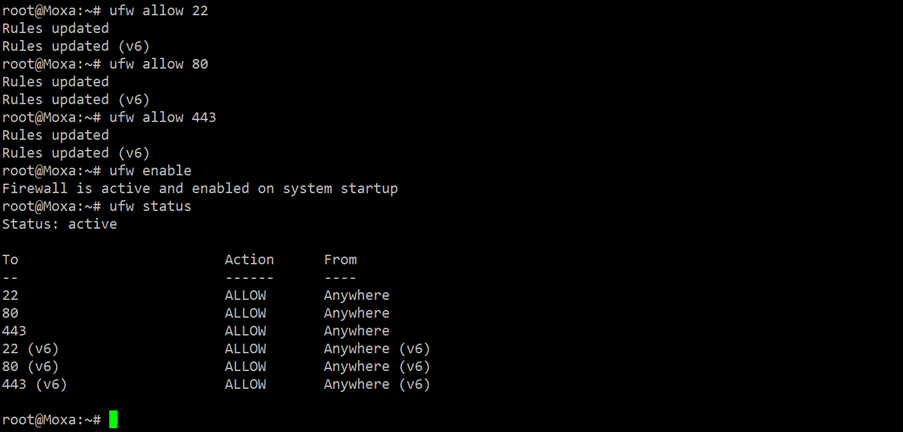Click the "ufw allow 443" command text

pos(162,118)
